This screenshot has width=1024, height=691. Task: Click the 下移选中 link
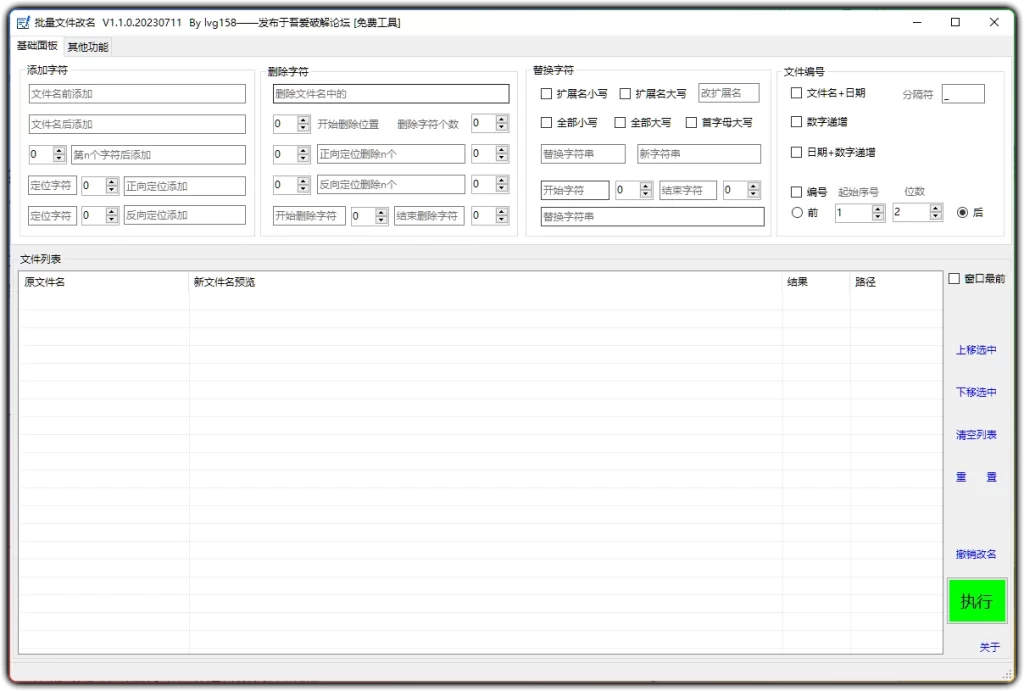pos(975,392)
